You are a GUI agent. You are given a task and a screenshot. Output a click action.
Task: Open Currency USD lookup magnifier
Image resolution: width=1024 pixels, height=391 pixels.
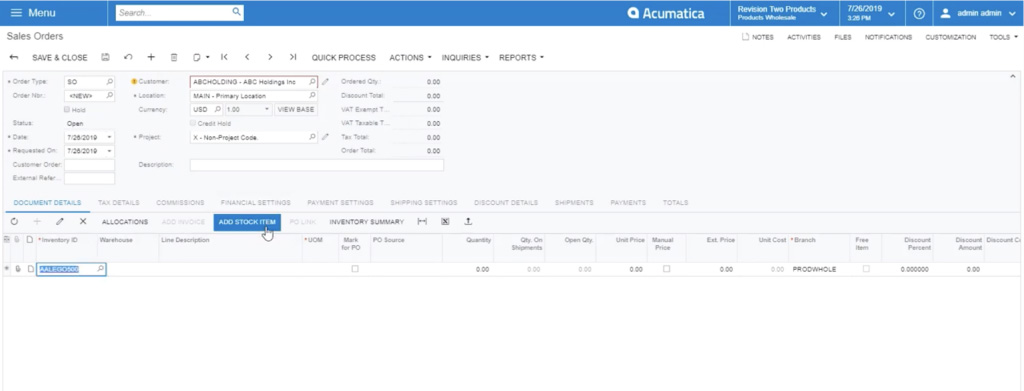point(217,110)
